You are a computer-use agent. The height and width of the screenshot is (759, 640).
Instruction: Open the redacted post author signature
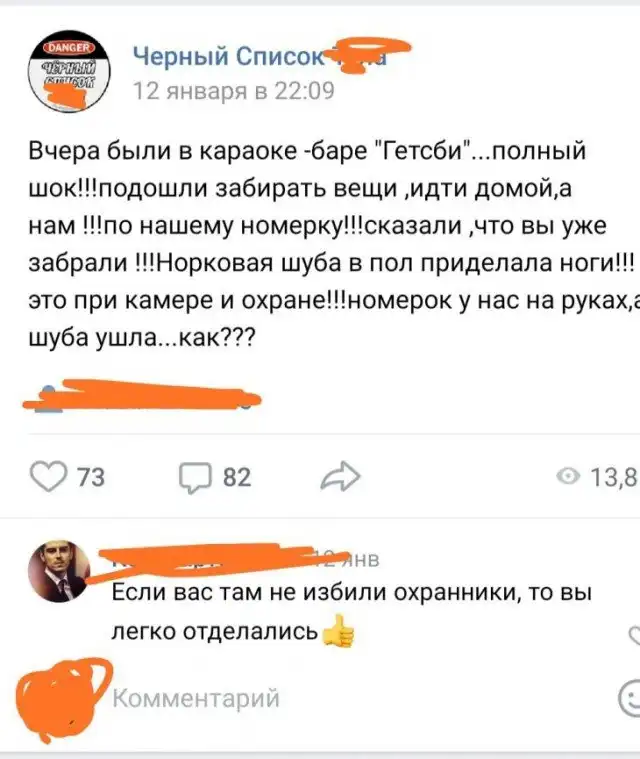pyautogui.click(x=142, y=396)
